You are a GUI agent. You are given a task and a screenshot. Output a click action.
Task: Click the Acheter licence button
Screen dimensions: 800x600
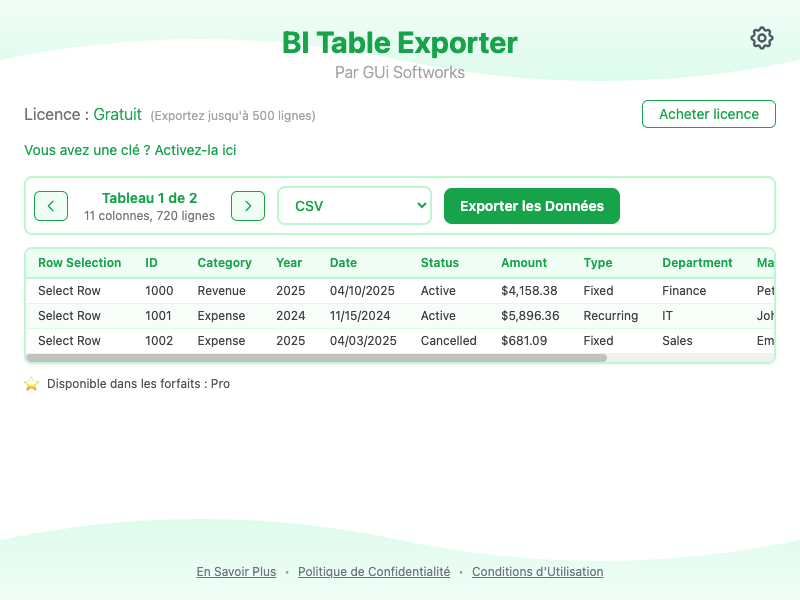pyautogui.click(x=708, y=114)
